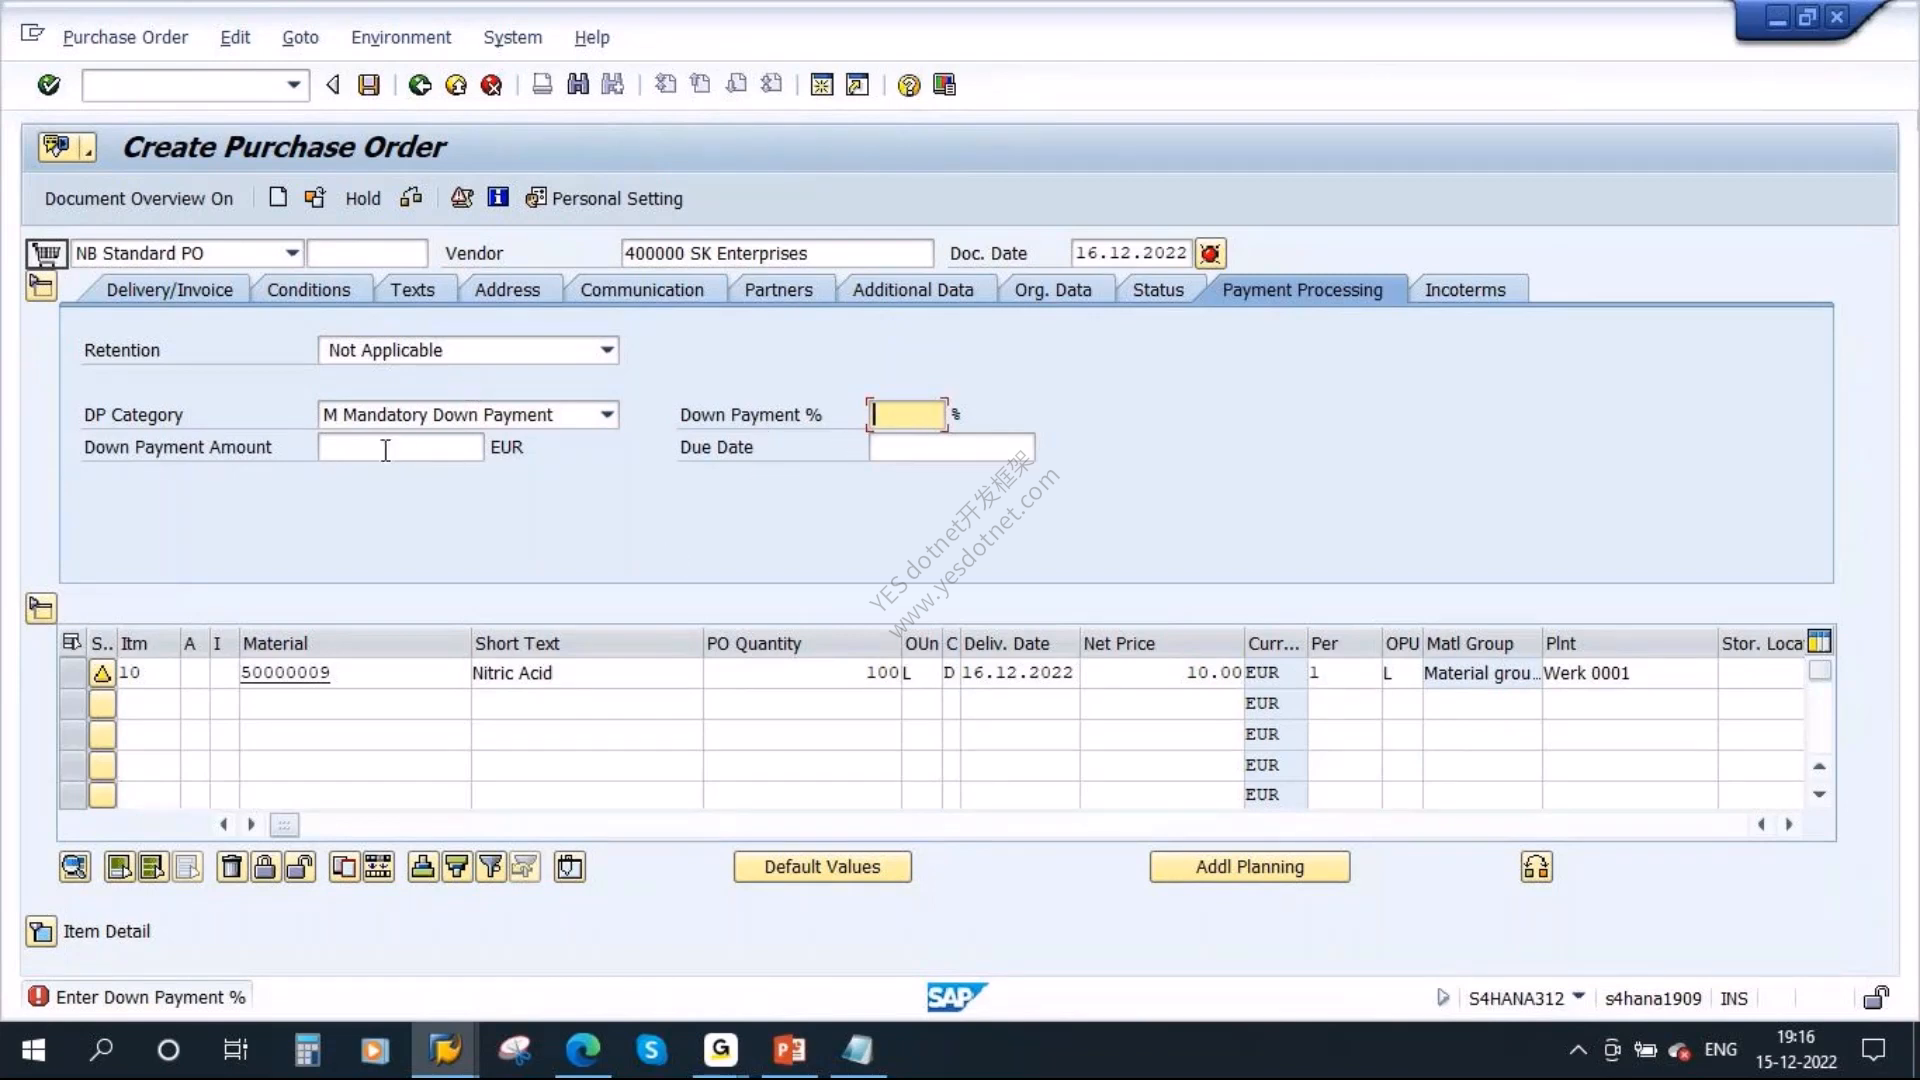Click the green Back arrow icon
1920x1080 pixels.
pos(420,85)
